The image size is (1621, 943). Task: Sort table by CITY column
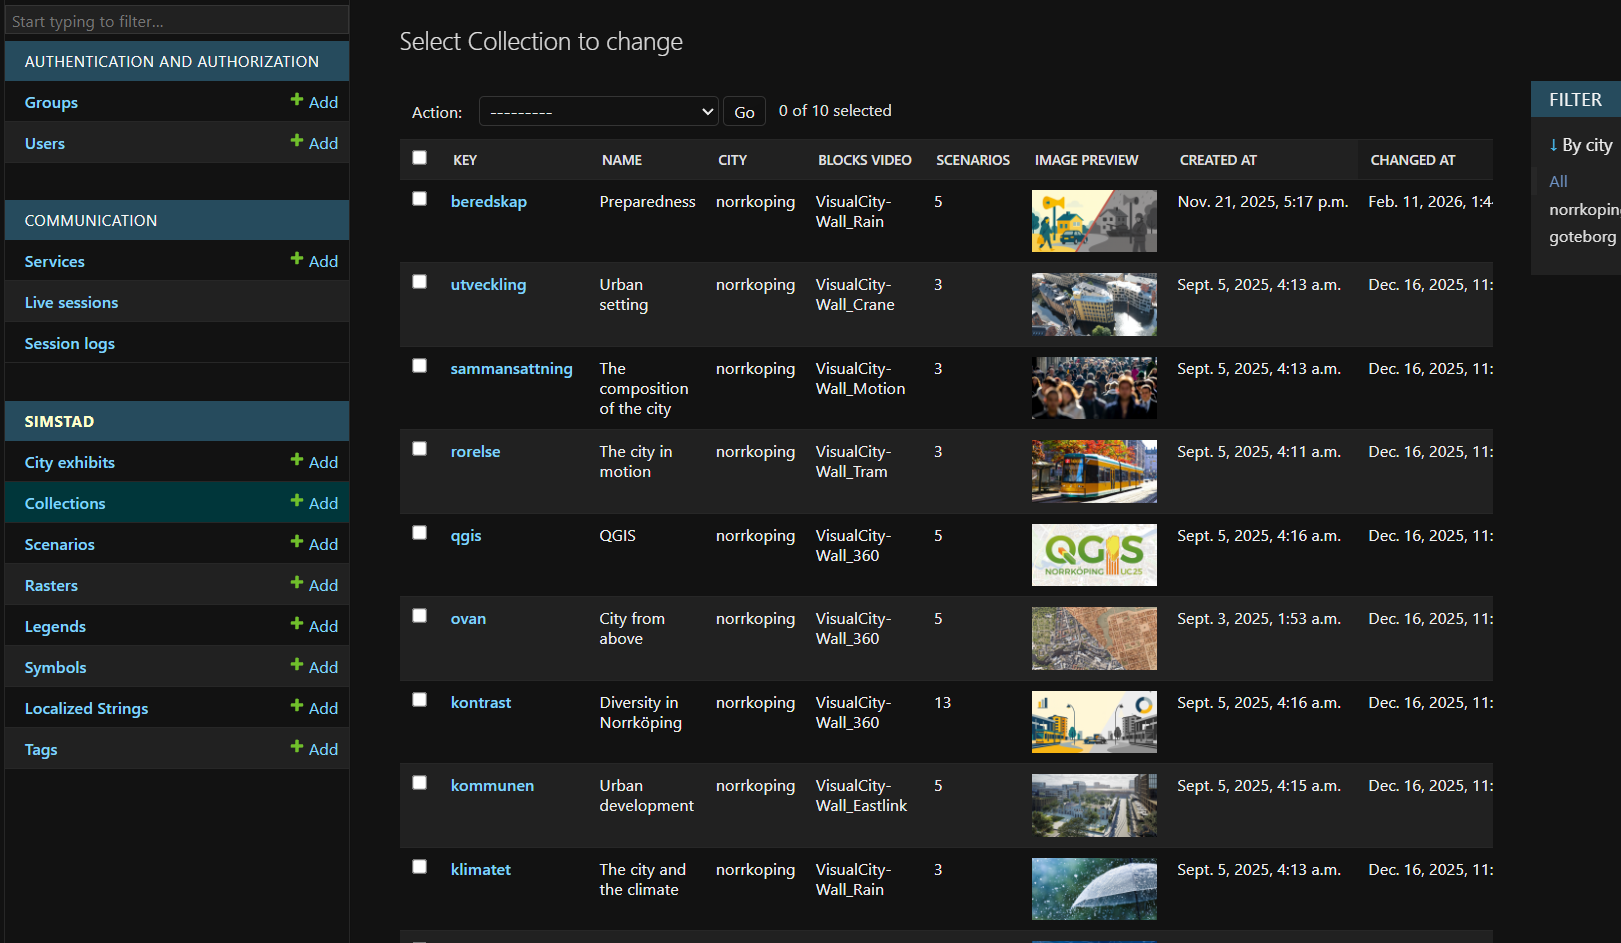732,160
